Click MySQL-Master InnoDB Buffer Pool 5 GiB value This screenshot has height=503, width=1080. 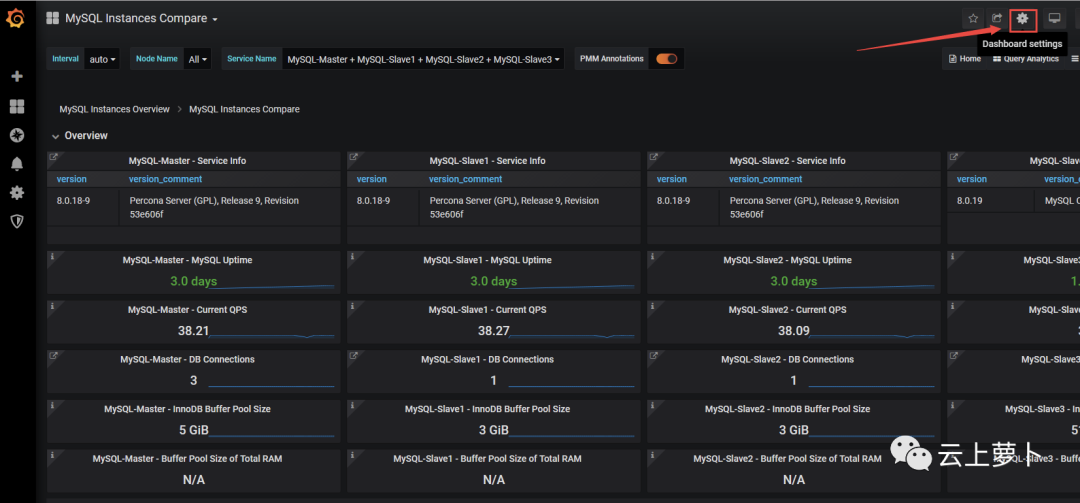194,431
